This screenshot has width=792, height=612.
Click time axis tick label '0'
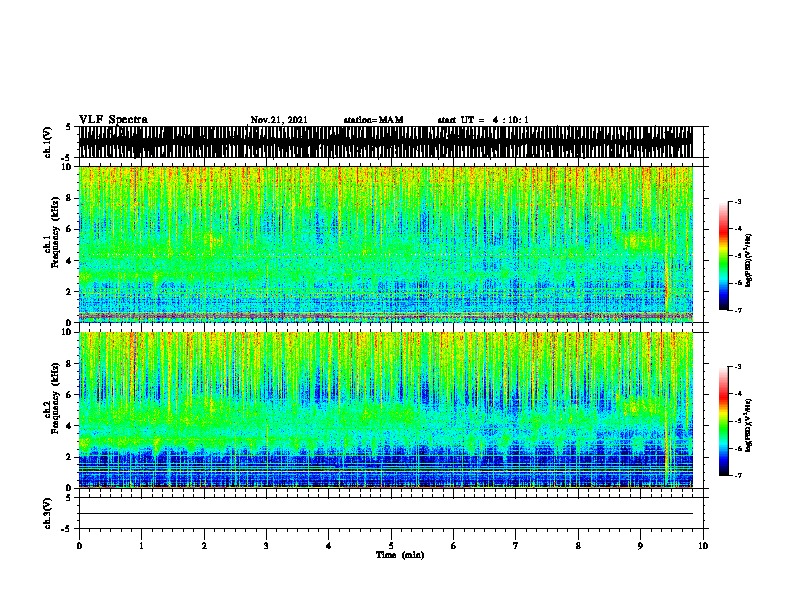pyautogui.click(x=79, y=545)
